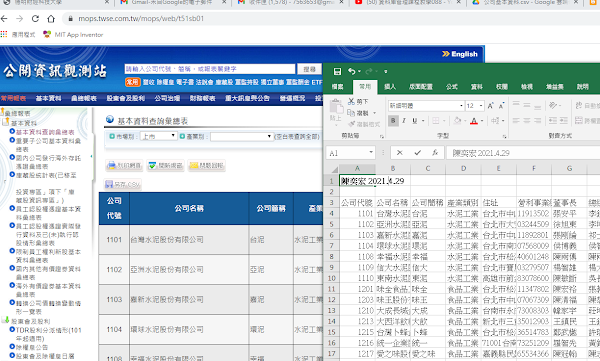The width and height of the screenshot is (600, 361).
Task: Click the Excel formula bar text
Action: pos(481,153)
